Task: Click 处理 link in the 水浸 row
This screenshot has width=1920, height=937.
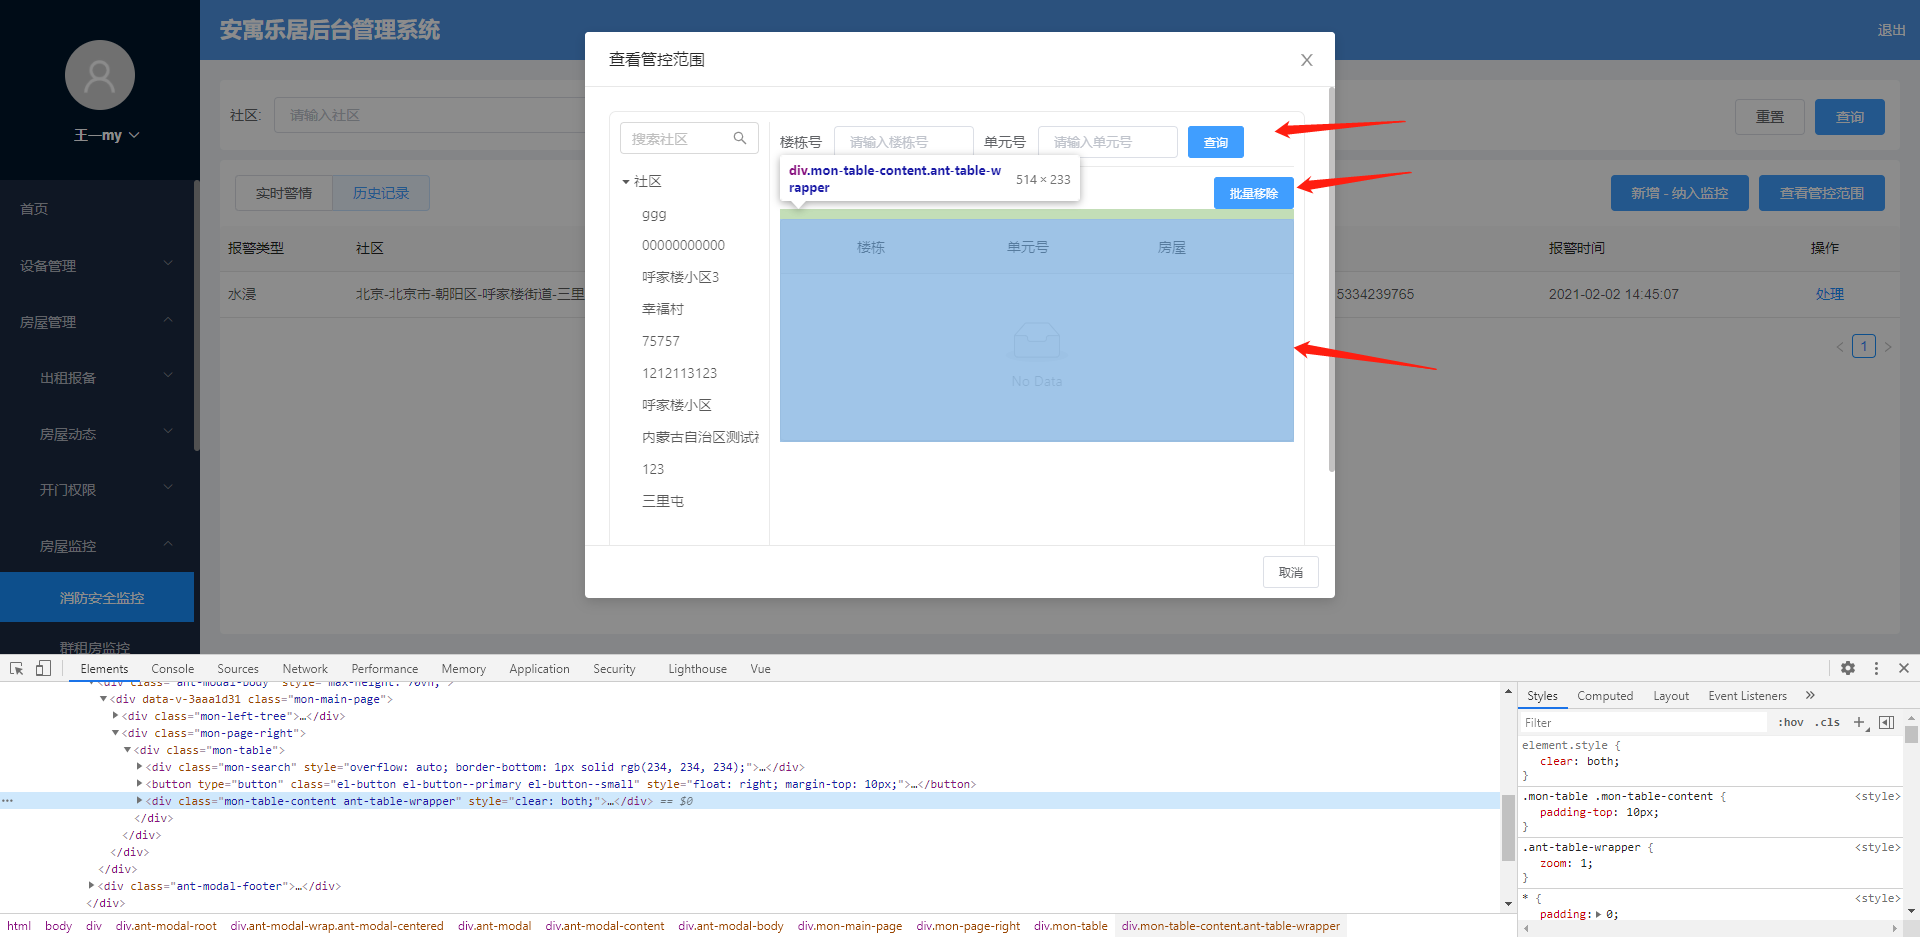Action: pos(1830,294)
